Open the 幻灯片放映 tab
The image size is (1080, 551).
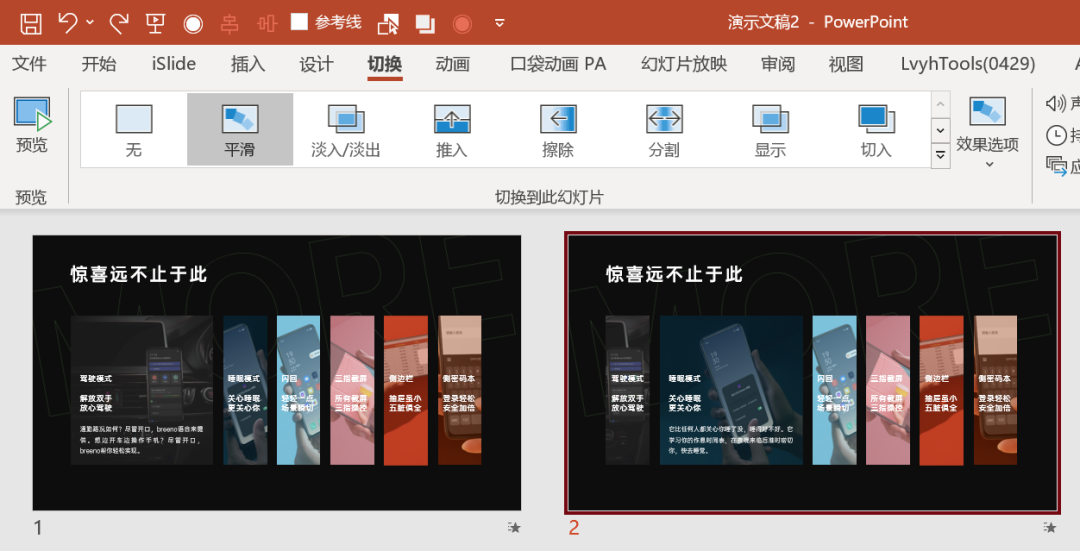point(684,64)
